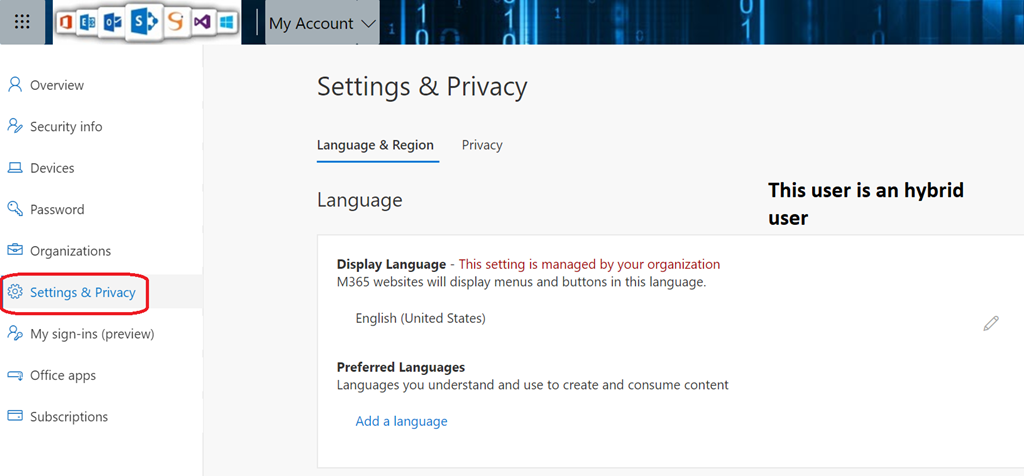
Task: Open Devices from the left navigation
Action: (x=52, y=168)
